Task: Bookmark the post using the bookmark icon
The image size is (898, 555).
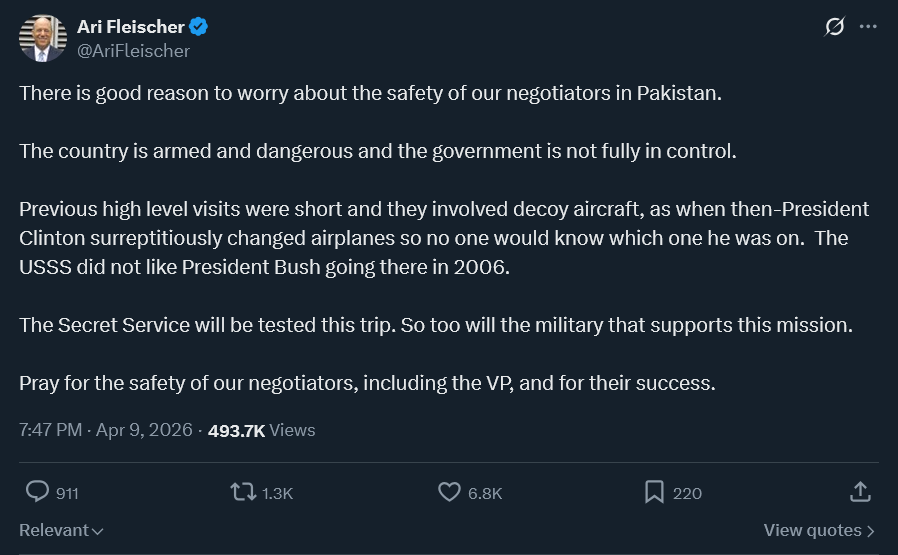Action: pos(654,492)
